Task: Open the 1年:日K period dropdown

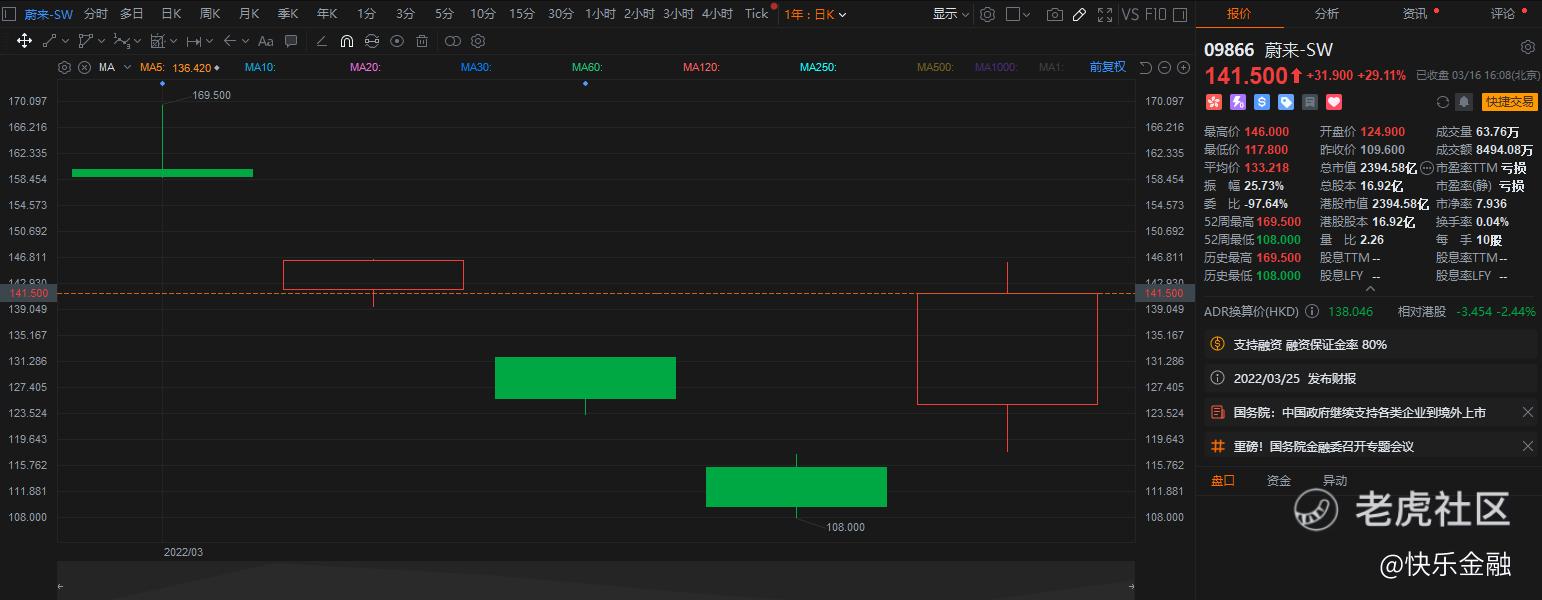Action: (816, 14)
